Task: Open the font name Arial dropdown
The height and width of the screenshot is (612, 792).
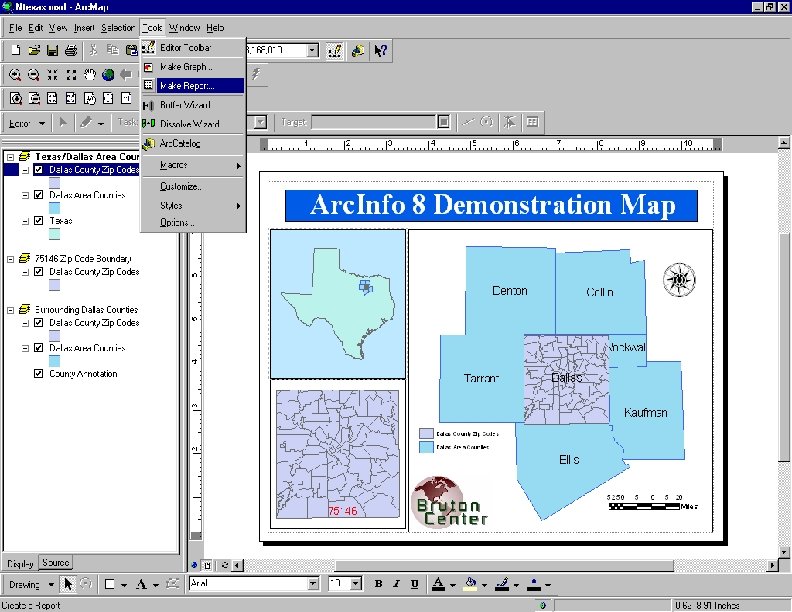Action: 313,584
